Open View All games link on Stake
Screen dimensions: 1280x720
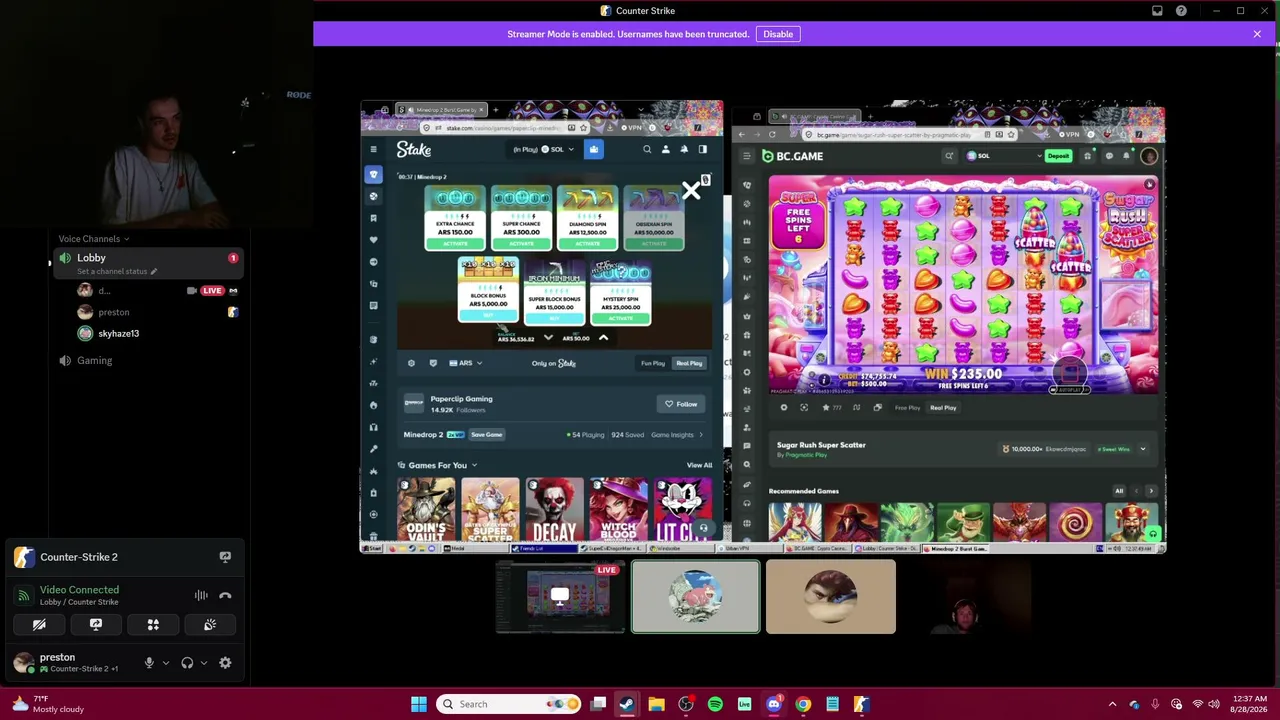click(x=700, y=465)
